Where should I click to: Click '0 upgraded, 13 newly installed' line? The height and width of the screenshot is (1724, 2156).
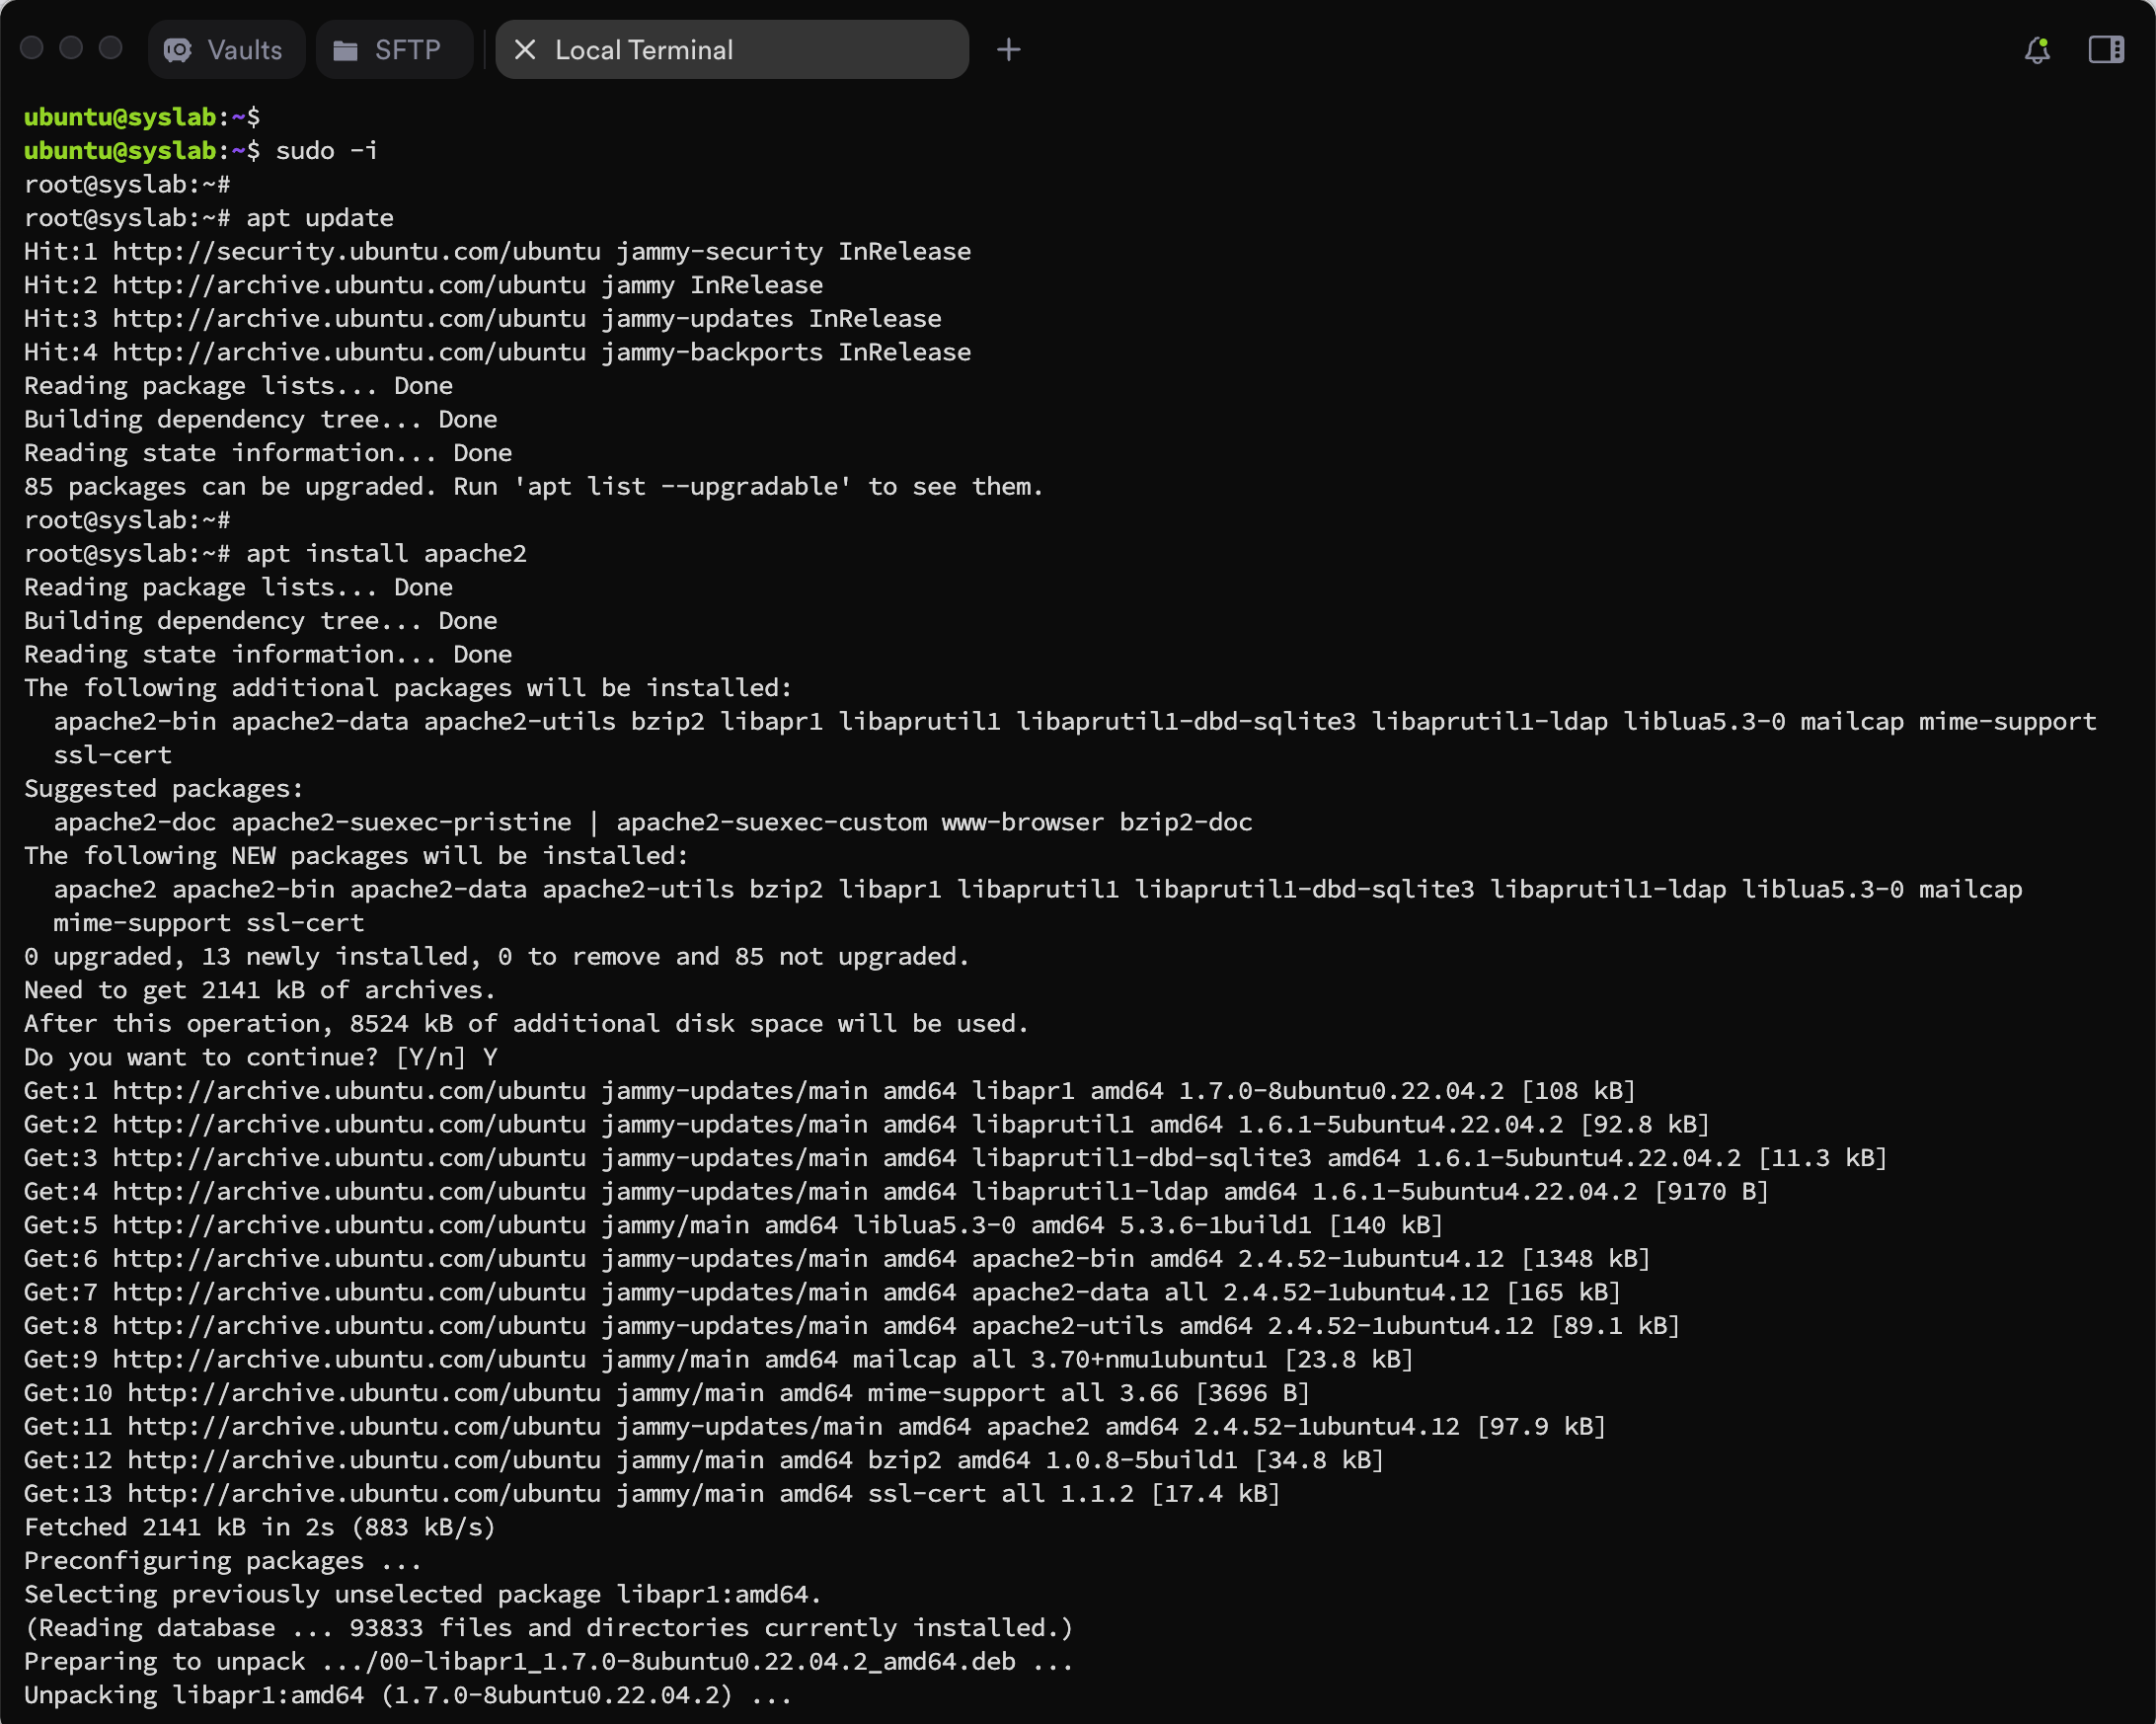[x=497, y=957]
